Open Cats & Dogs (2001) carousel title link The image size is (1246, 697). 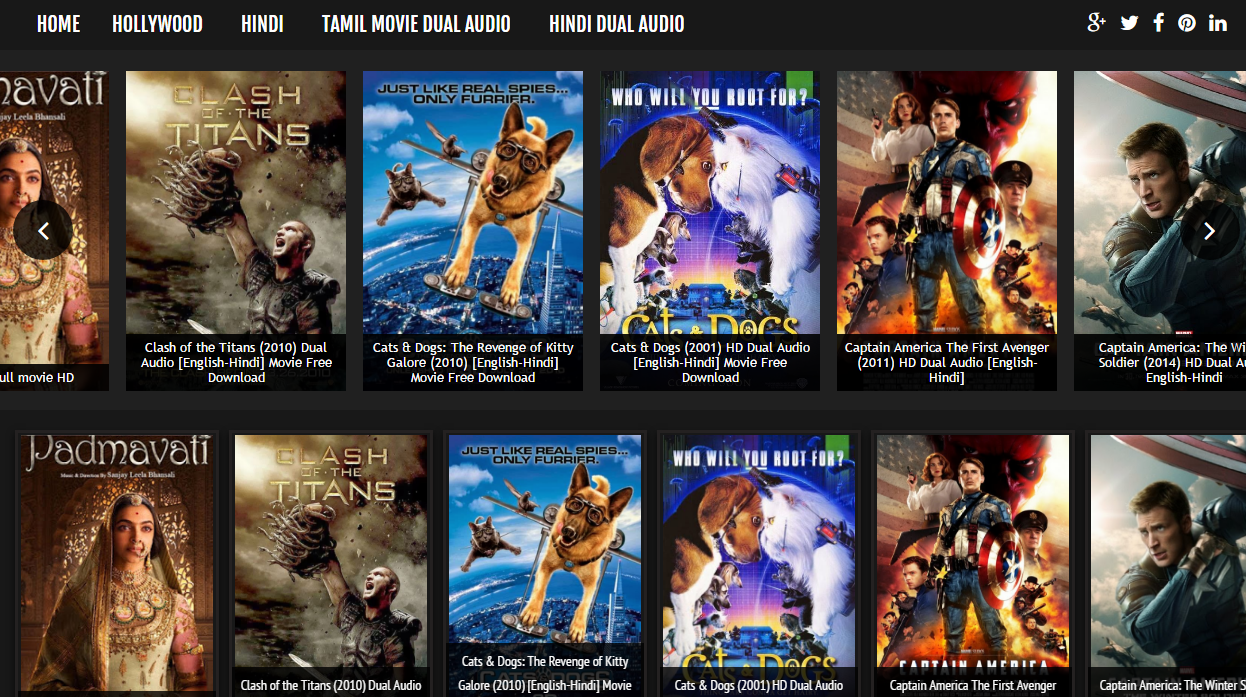tap(710, 362)
